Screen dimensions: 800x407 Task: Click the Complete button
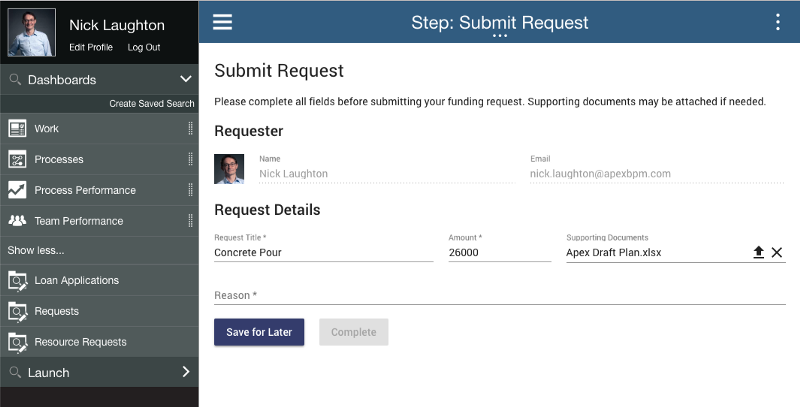(354, 332)
